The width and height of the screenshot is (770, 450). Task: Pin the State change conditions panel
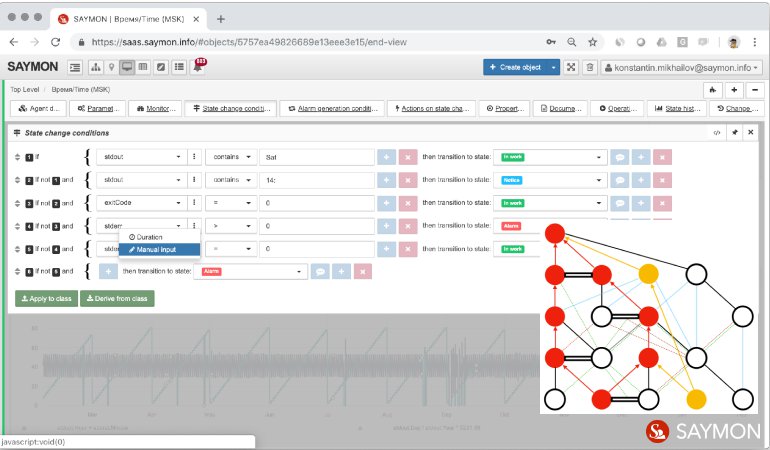tap(735, 133)
